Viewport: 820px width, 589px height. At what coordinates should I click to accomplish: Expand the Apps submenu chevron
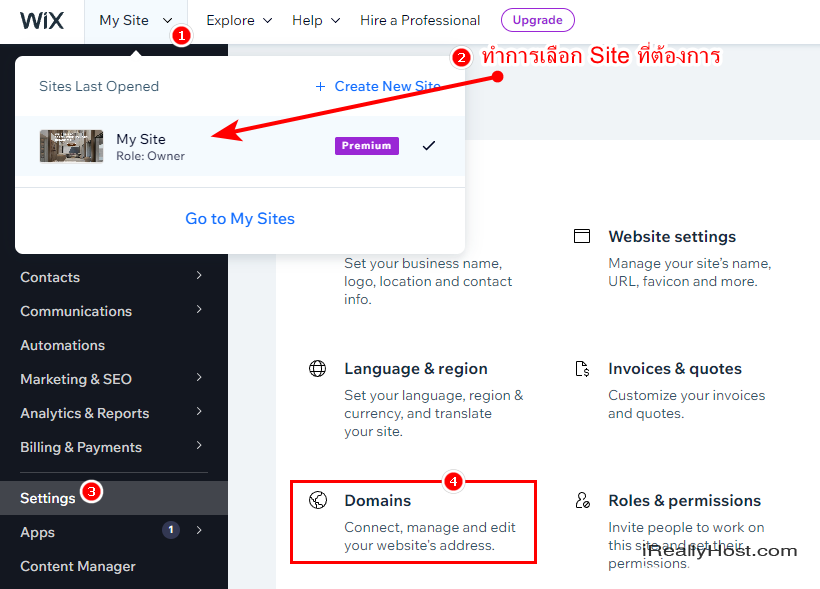click(199, 530)
